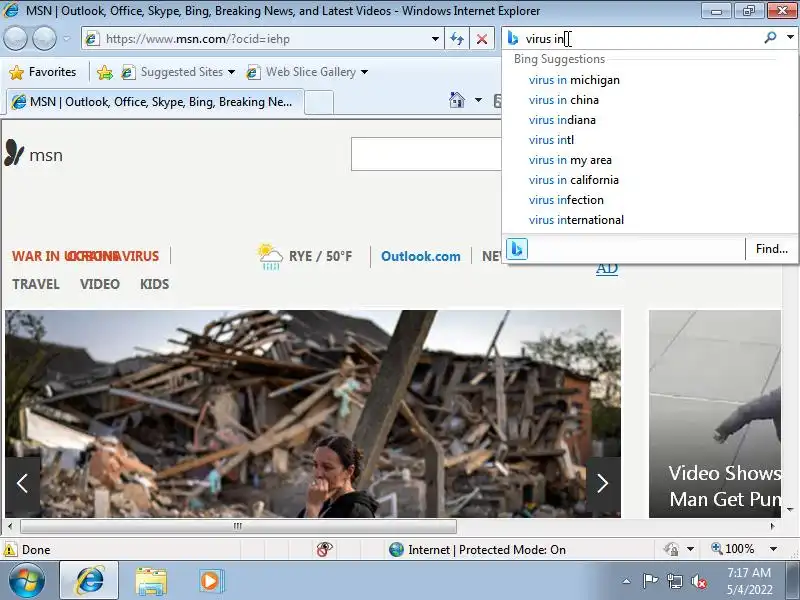Click the status bar warning icon
This screenshot has width=800, height=600.
[10, 549]
